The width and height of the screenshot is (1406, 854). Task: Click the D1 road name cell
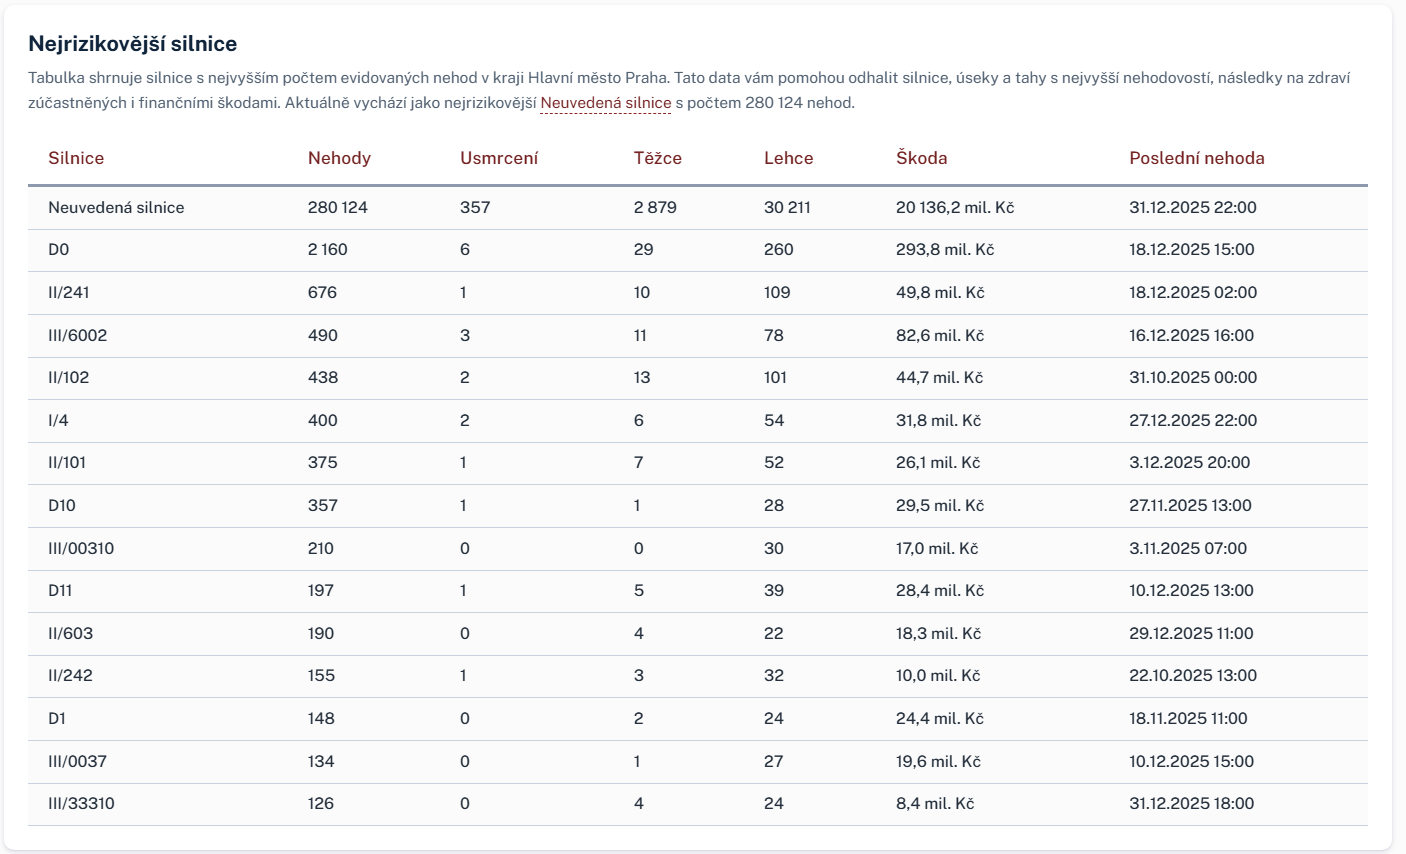pyautogui.click(x=57, y=718)
